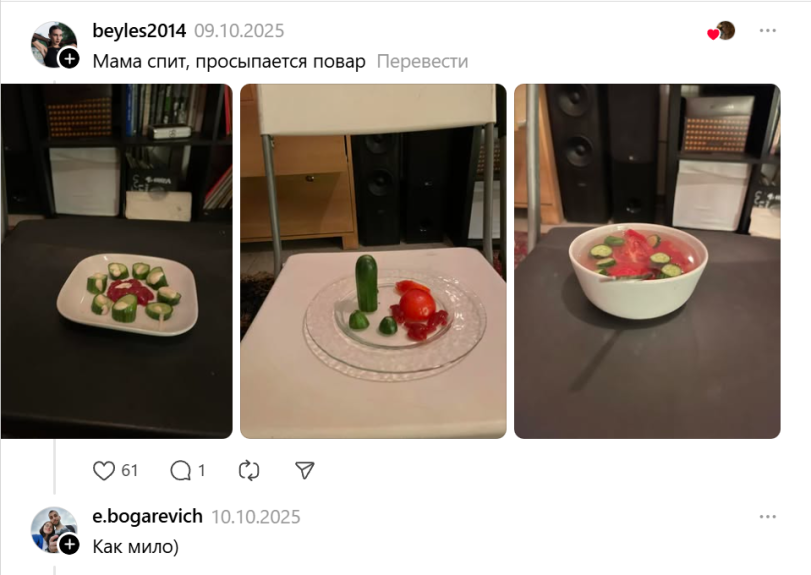Click beyles2014 profile picture

53,44
